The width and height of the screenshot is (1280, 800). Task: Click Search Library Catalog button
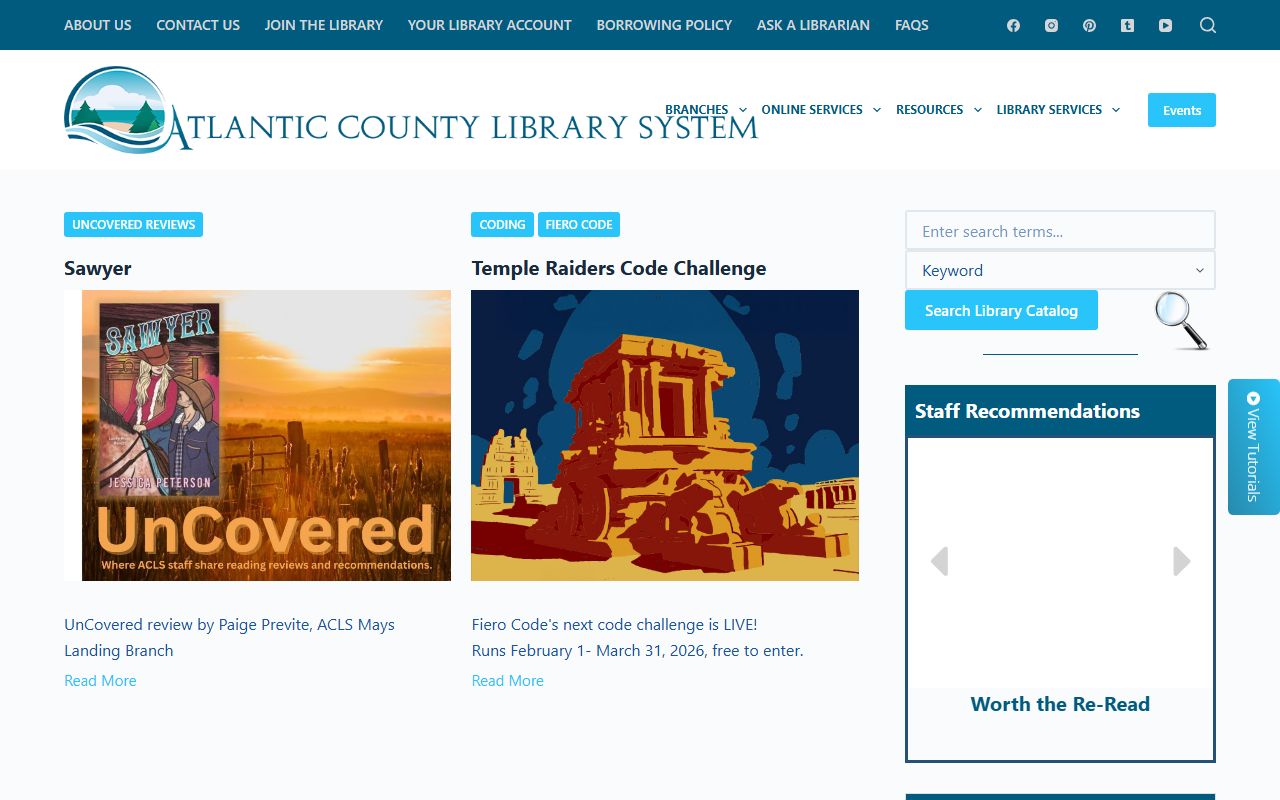point(1001,310)
